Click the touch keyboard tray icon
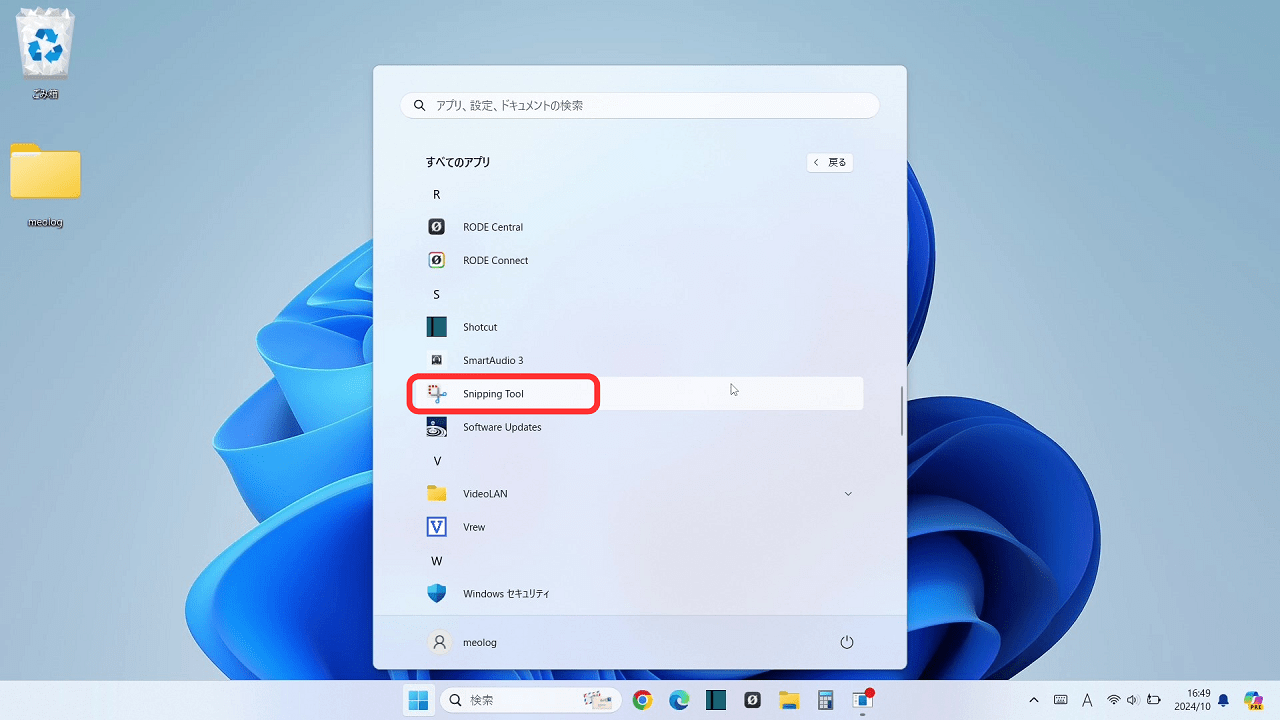The height and width of the screenshot is (720, 1280). click(1061, 700)
